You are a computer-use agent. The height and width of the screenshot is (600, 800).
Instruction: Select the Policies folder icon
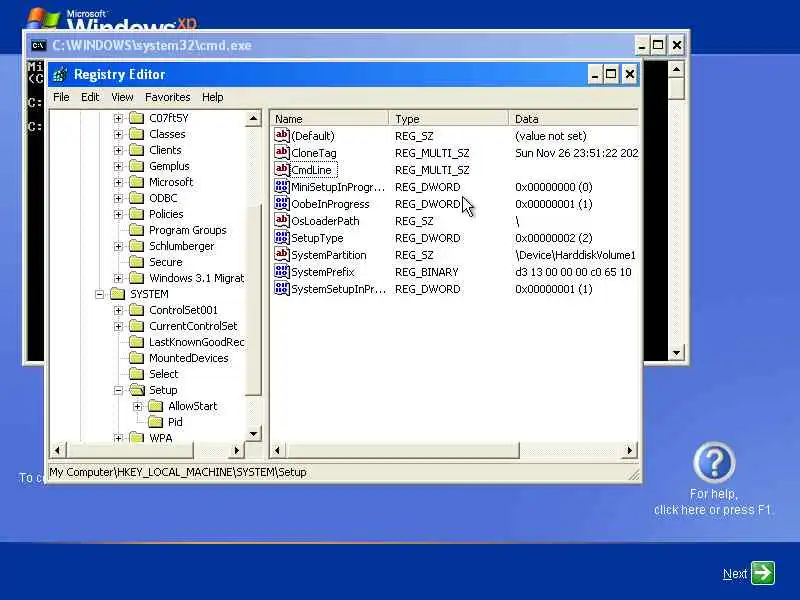point(136,214)
